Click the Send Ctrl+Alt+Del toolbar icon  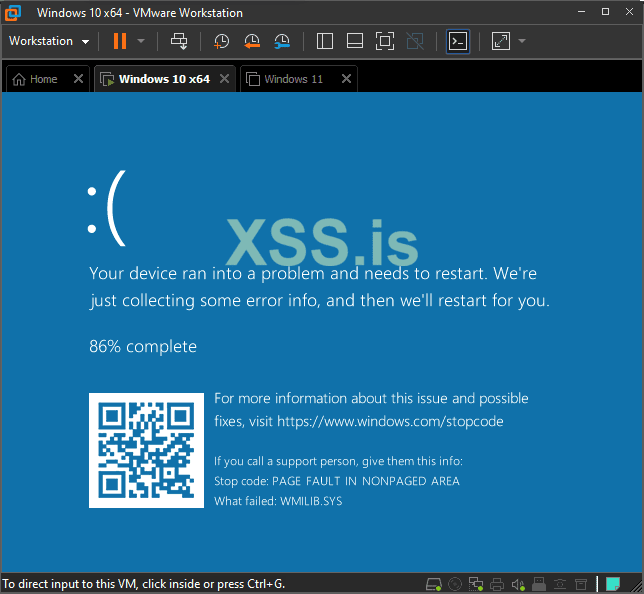click(179, 41)
